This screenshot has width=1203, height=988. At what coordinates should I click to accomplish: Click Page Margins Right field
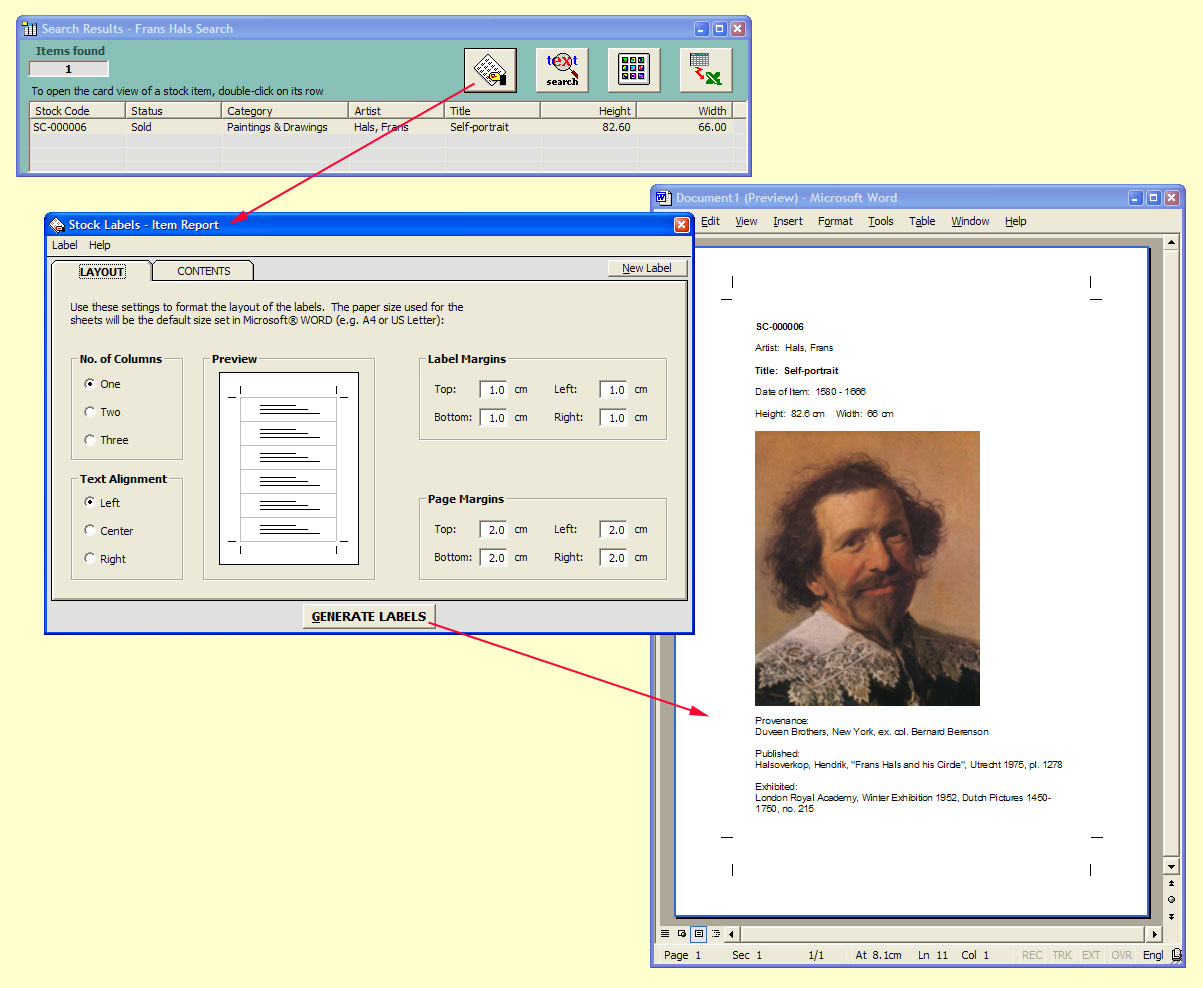(614, 558)
